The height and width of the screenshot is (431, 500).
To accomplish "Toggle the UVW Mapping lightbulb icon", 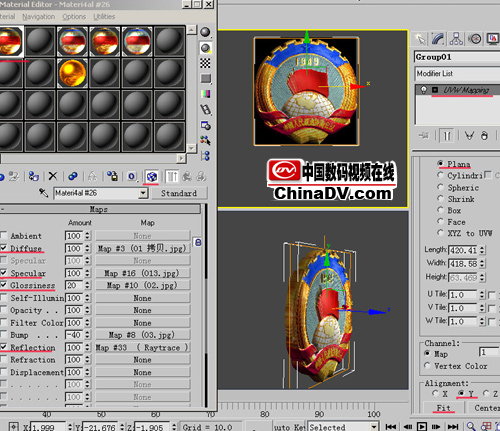I will pos(424,90).
